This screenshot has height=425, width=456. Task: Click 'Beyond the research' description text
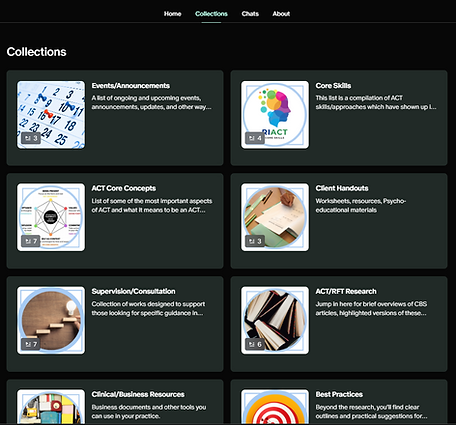point(371,411)
